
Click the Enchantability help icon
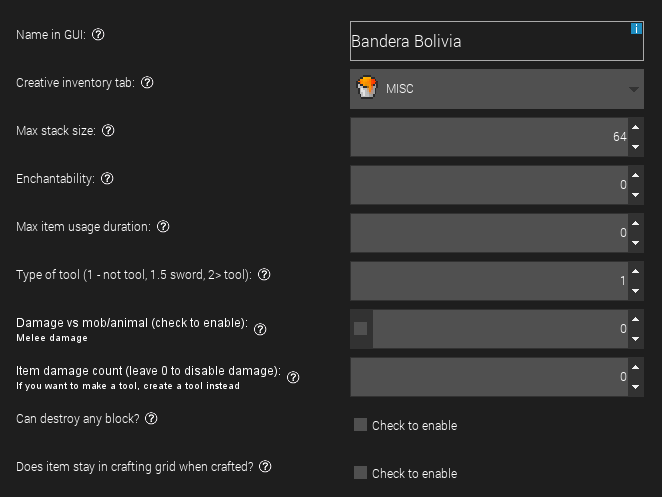(107, 179)
